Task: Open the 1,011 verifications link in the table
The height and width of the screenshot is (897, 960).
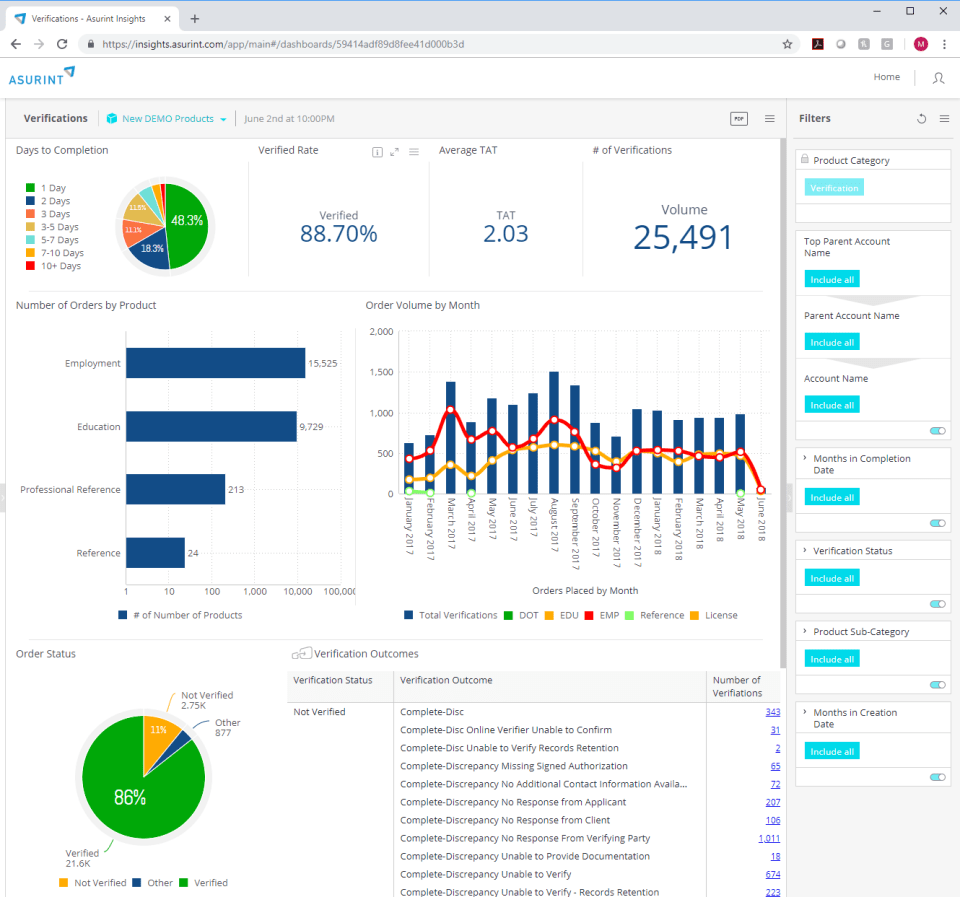Action: pos(768,838)
